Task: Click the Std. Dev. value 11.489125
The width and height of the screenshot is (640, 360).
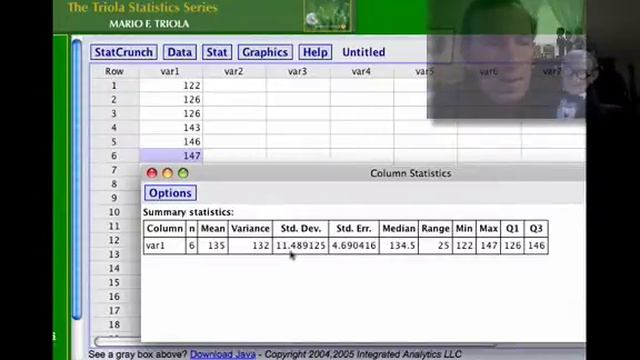Action: click(300, 246)
